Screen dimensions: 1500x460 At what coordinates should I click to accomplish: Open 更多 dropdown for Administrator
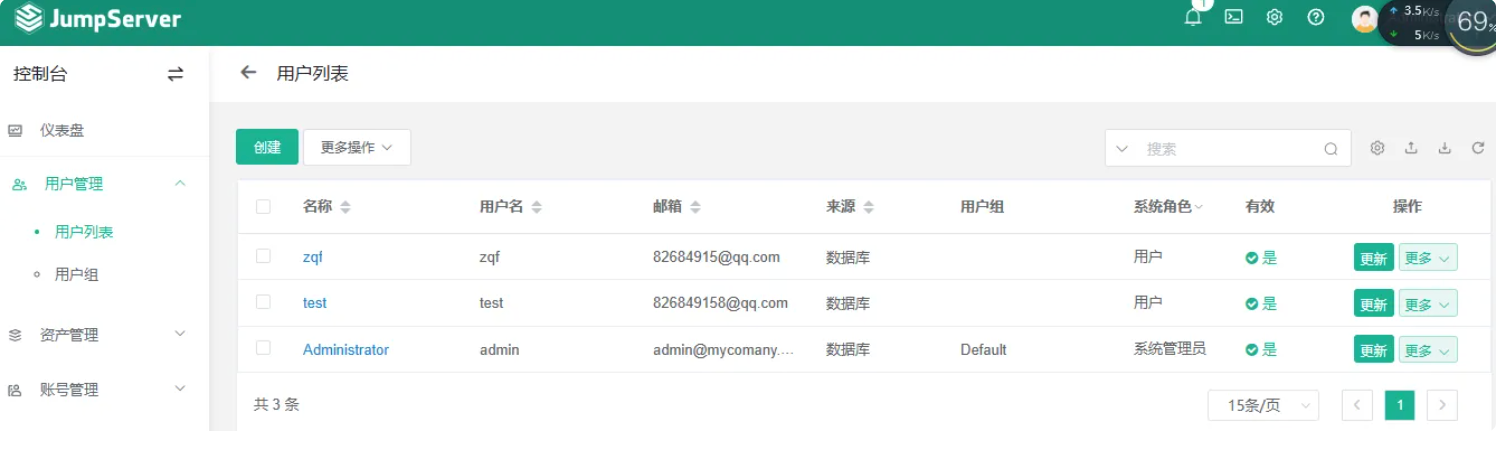pyautogui.click(x=1427, y=350)
